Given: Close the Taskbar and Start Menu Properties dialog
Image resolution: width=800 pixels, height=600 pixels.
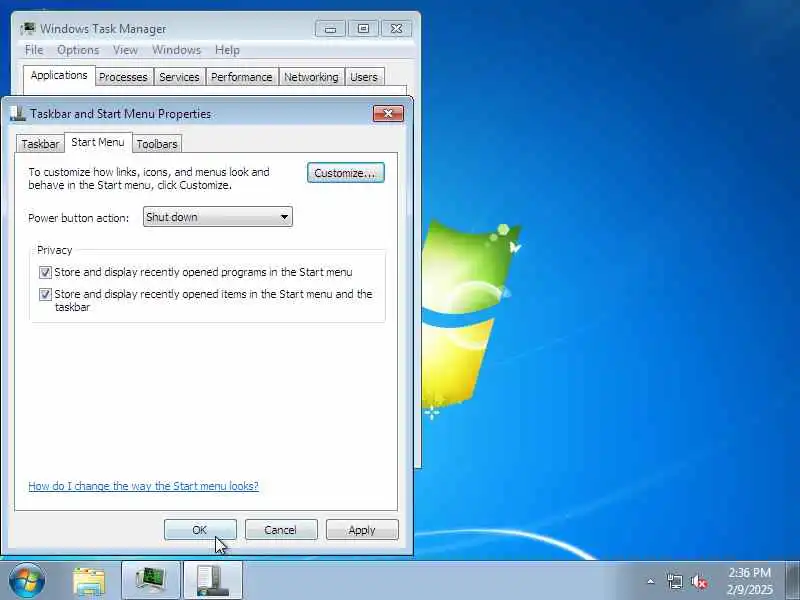Looking at the screenshot, I should pos(388,113).
